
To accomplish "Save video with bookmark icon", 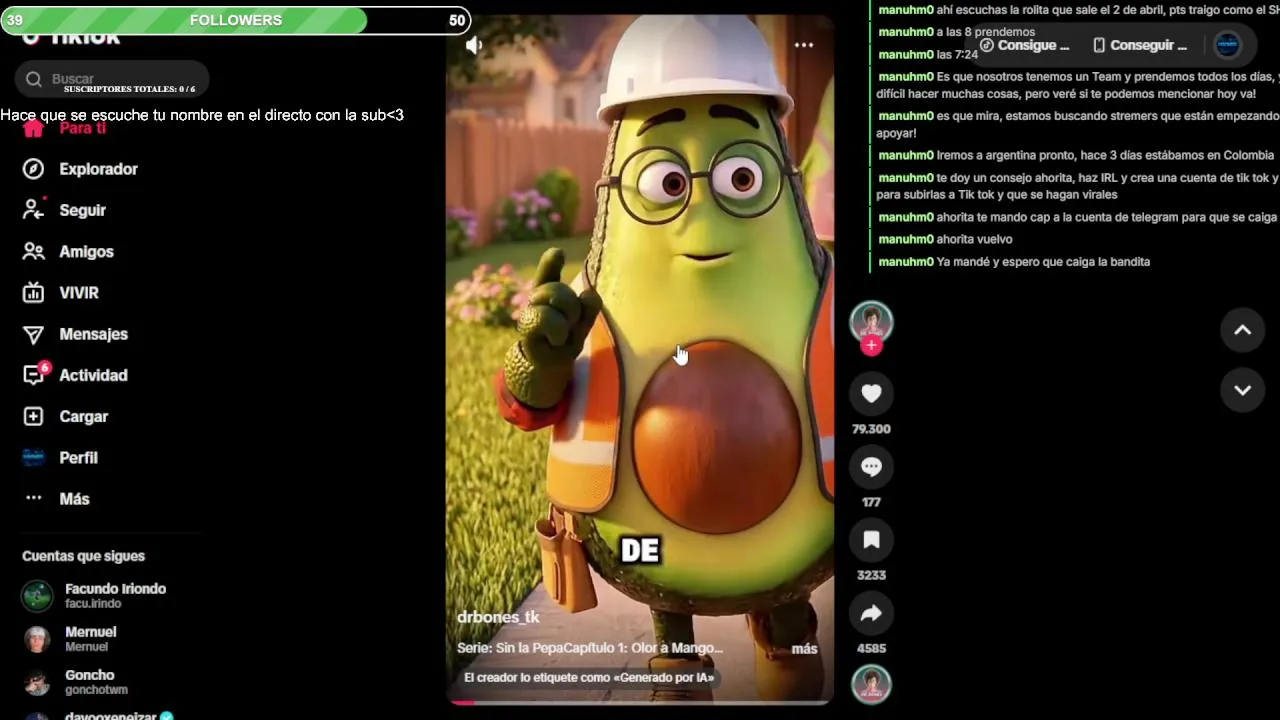I will [x=871, y=540].
